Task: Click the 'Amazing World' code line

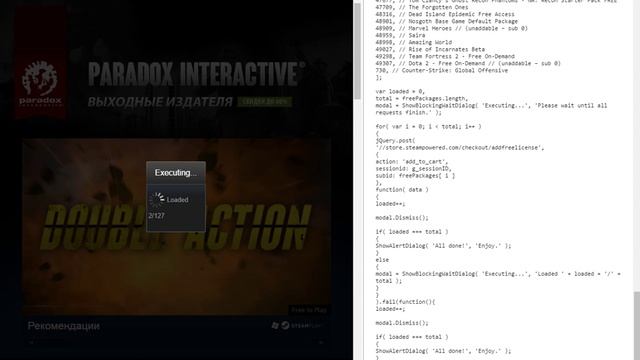Action: pos(413,42)
